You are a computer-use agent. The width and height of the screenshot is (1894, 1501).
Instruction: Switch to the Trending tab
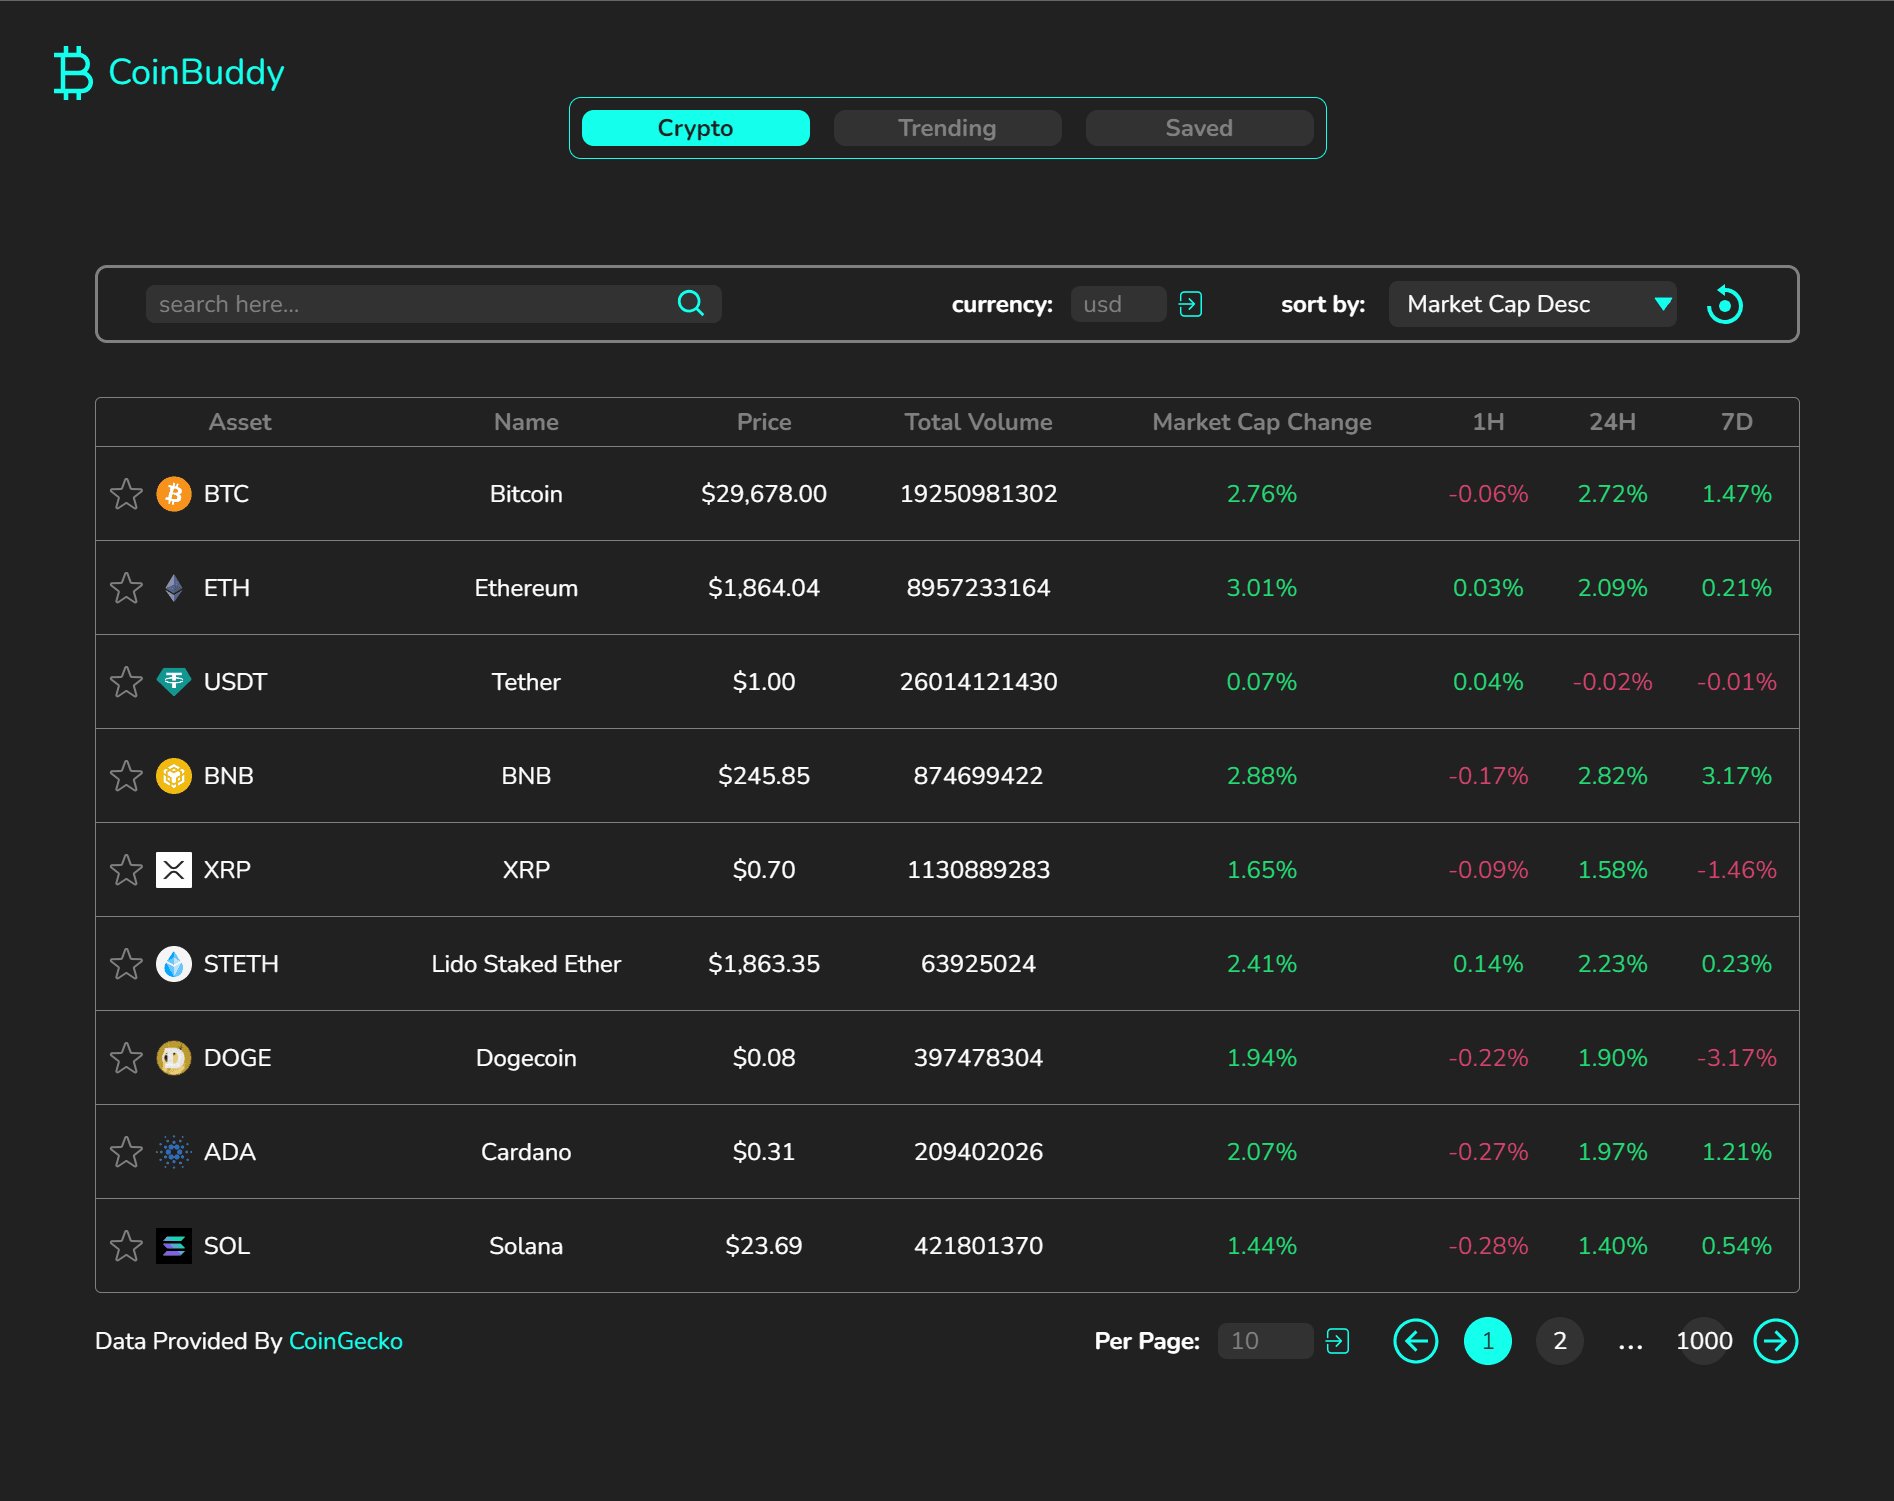coord(948,128)
